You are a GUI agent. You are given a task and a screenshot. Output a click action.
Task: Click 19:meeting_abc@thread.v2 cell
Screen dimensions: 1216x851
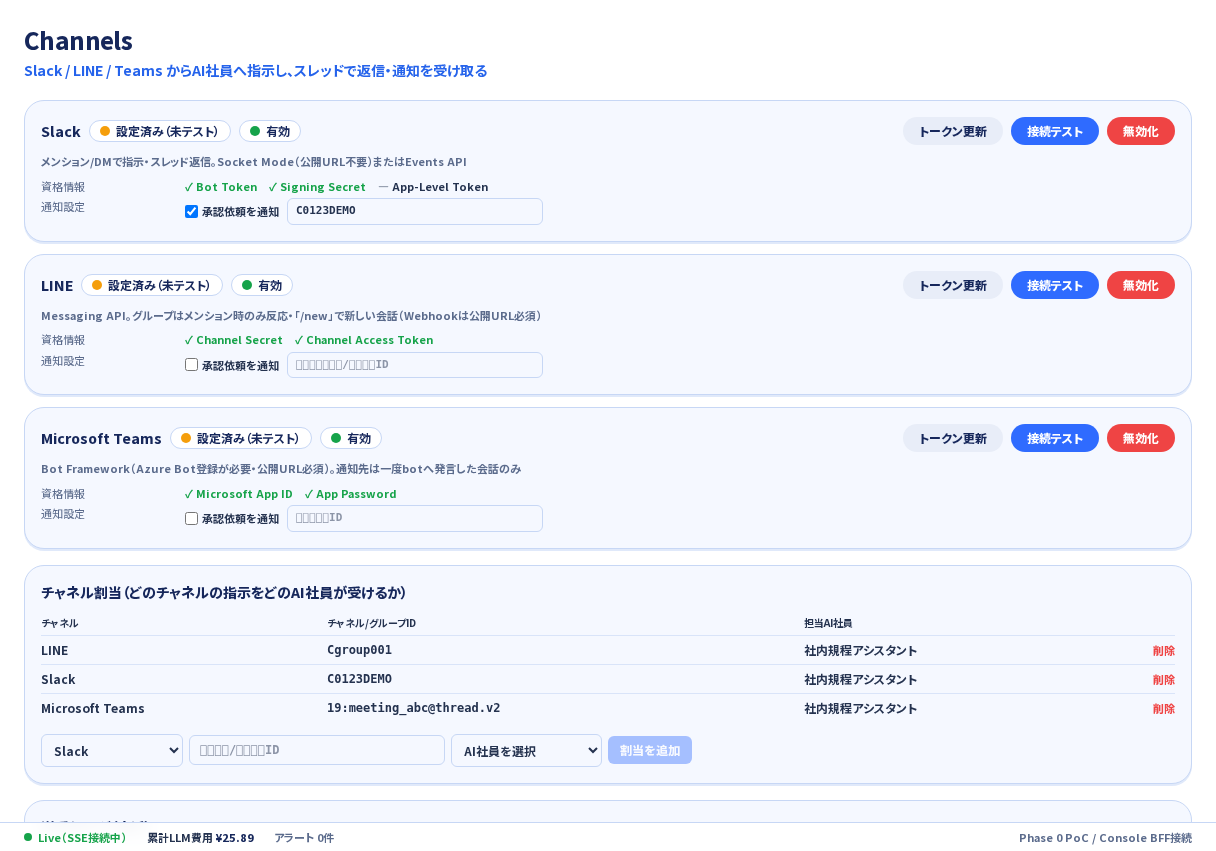[x=413, y=708]
